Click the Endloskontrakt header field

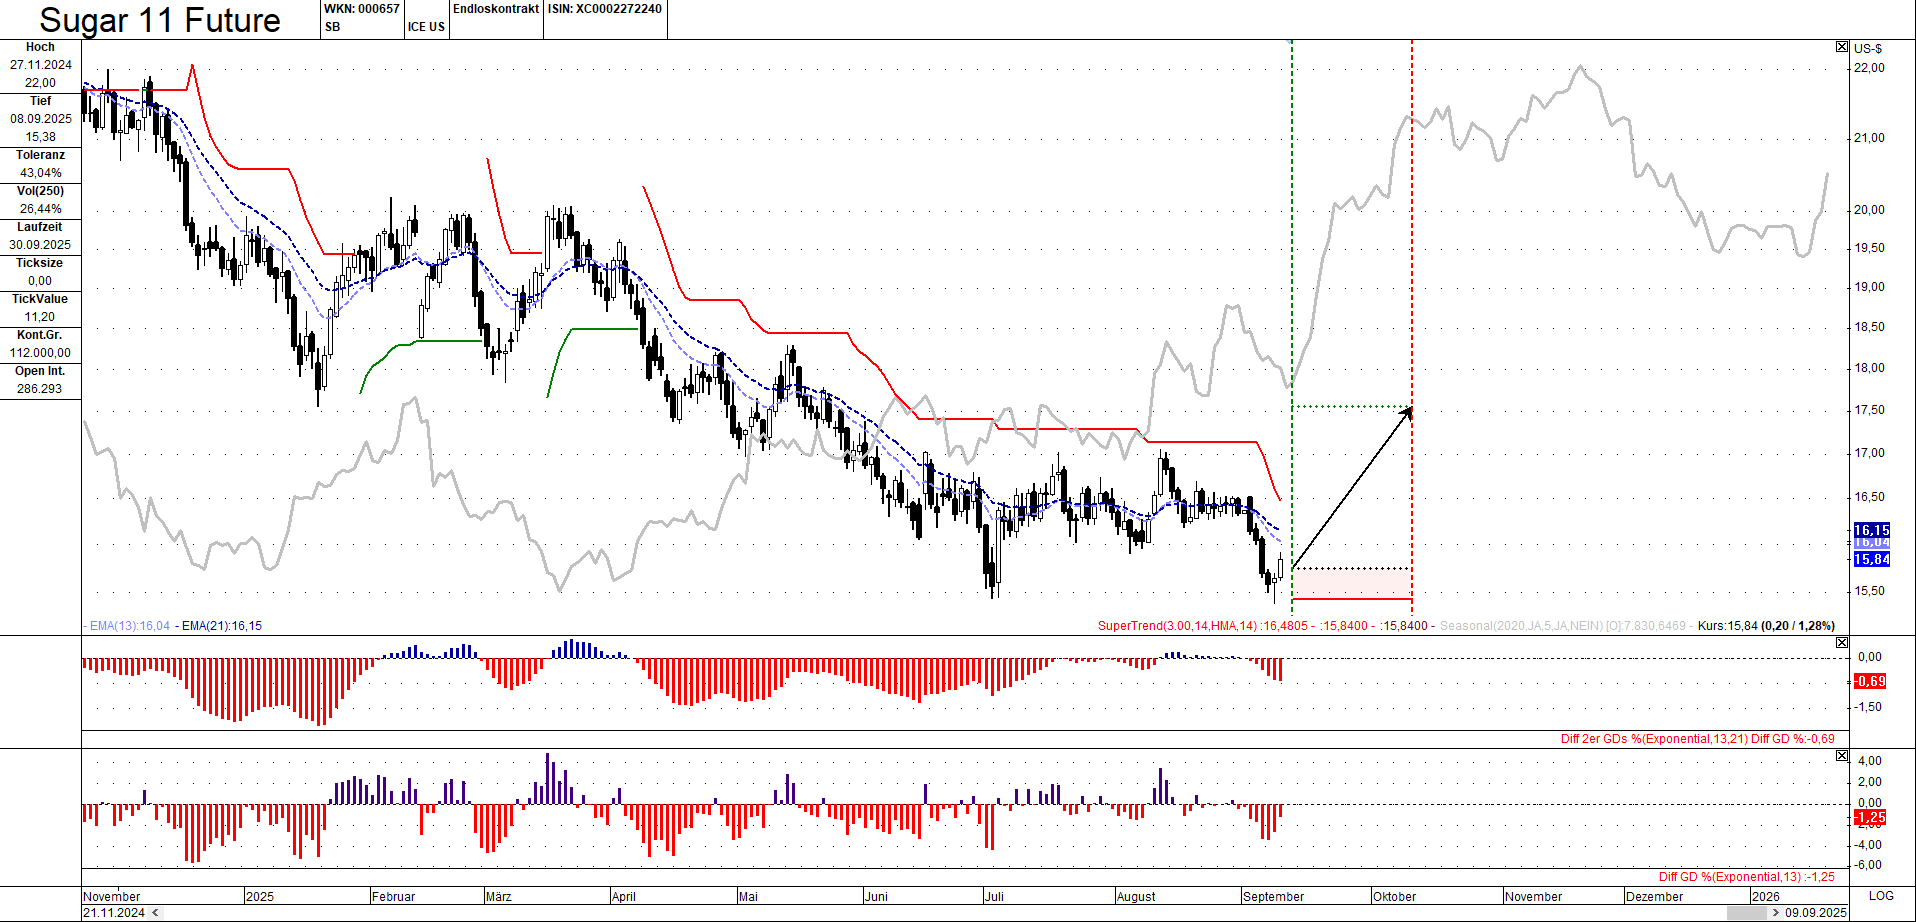496,9
